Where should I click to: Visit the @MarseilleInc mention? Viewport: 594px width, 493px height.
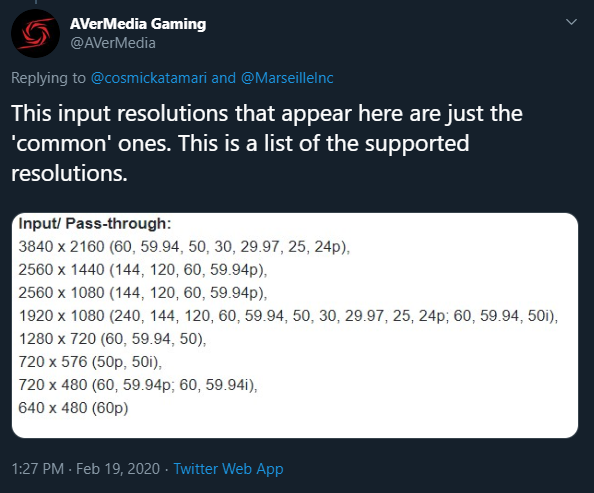pos(287,78)
